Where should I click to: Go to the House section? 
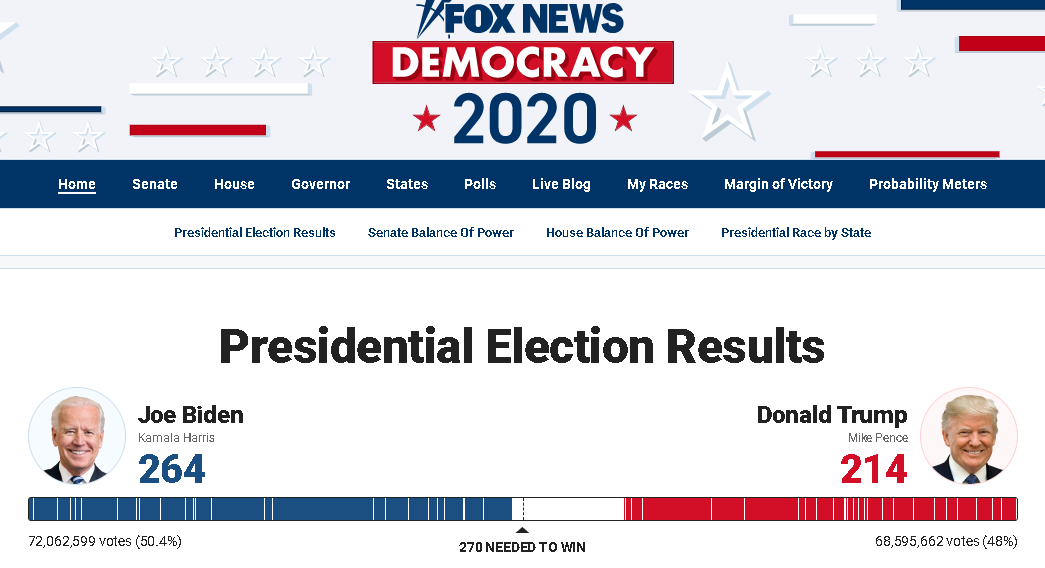pos(234,184)
